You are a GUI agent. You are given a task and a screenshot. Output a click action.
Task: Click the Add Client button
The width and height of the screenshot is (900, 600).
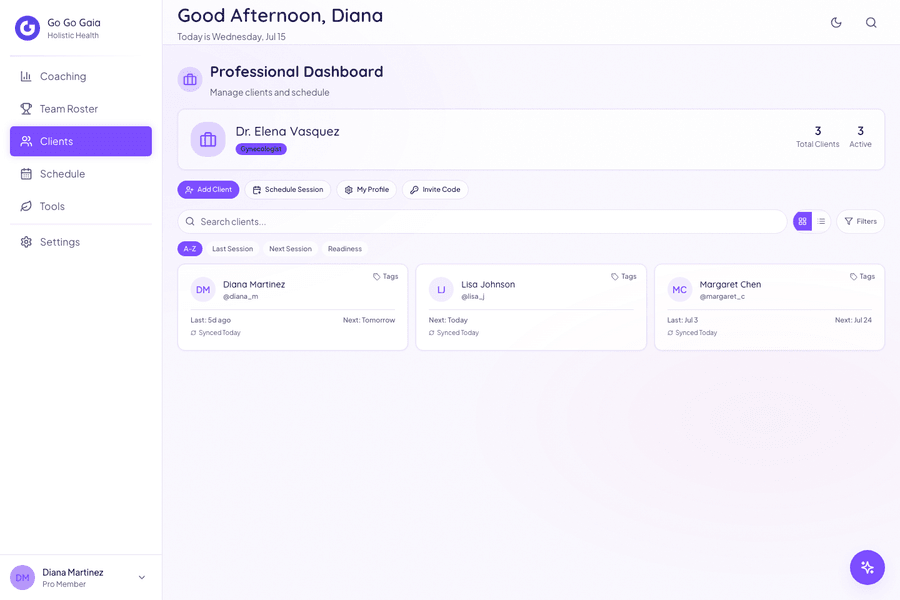[208, 189]
